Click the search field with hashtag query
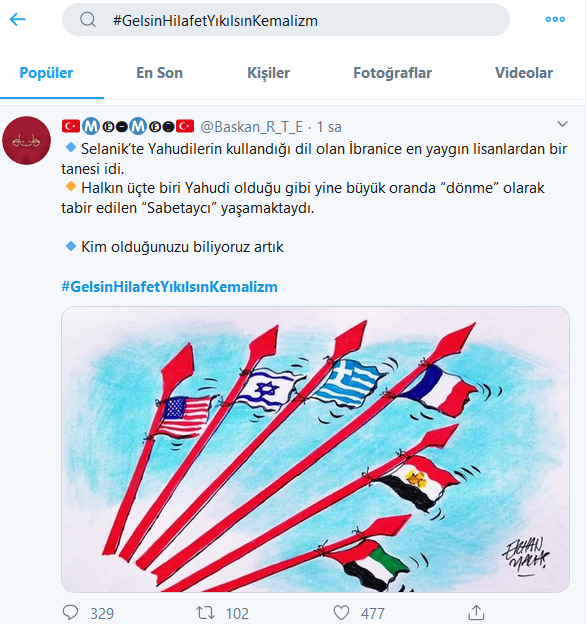The height and width of the screenshot is (624, 586). 286,20
